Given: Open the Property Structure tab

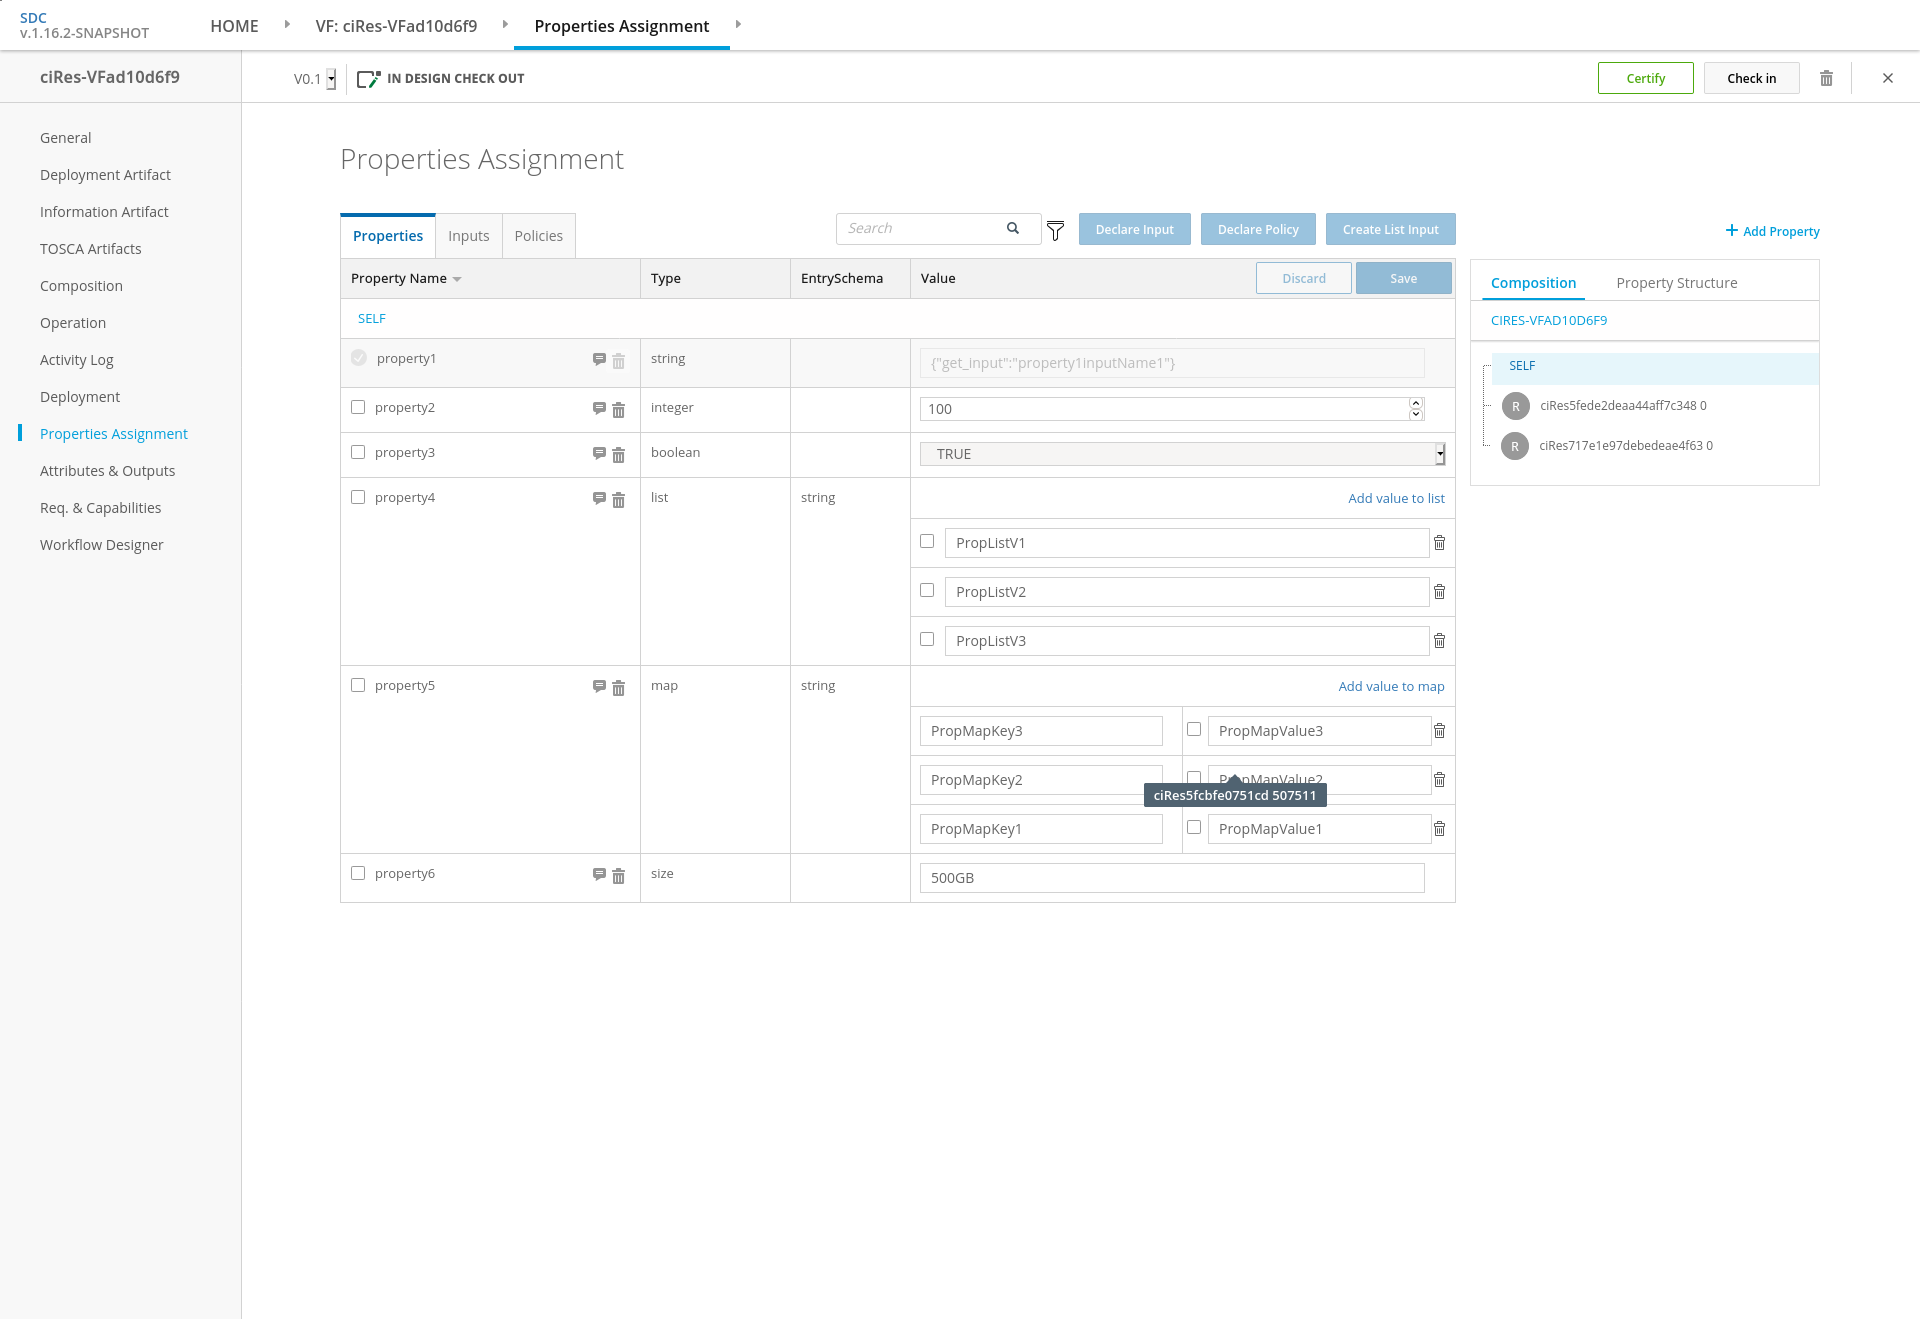Looking at the screenshot, I should pos(1676,283).
